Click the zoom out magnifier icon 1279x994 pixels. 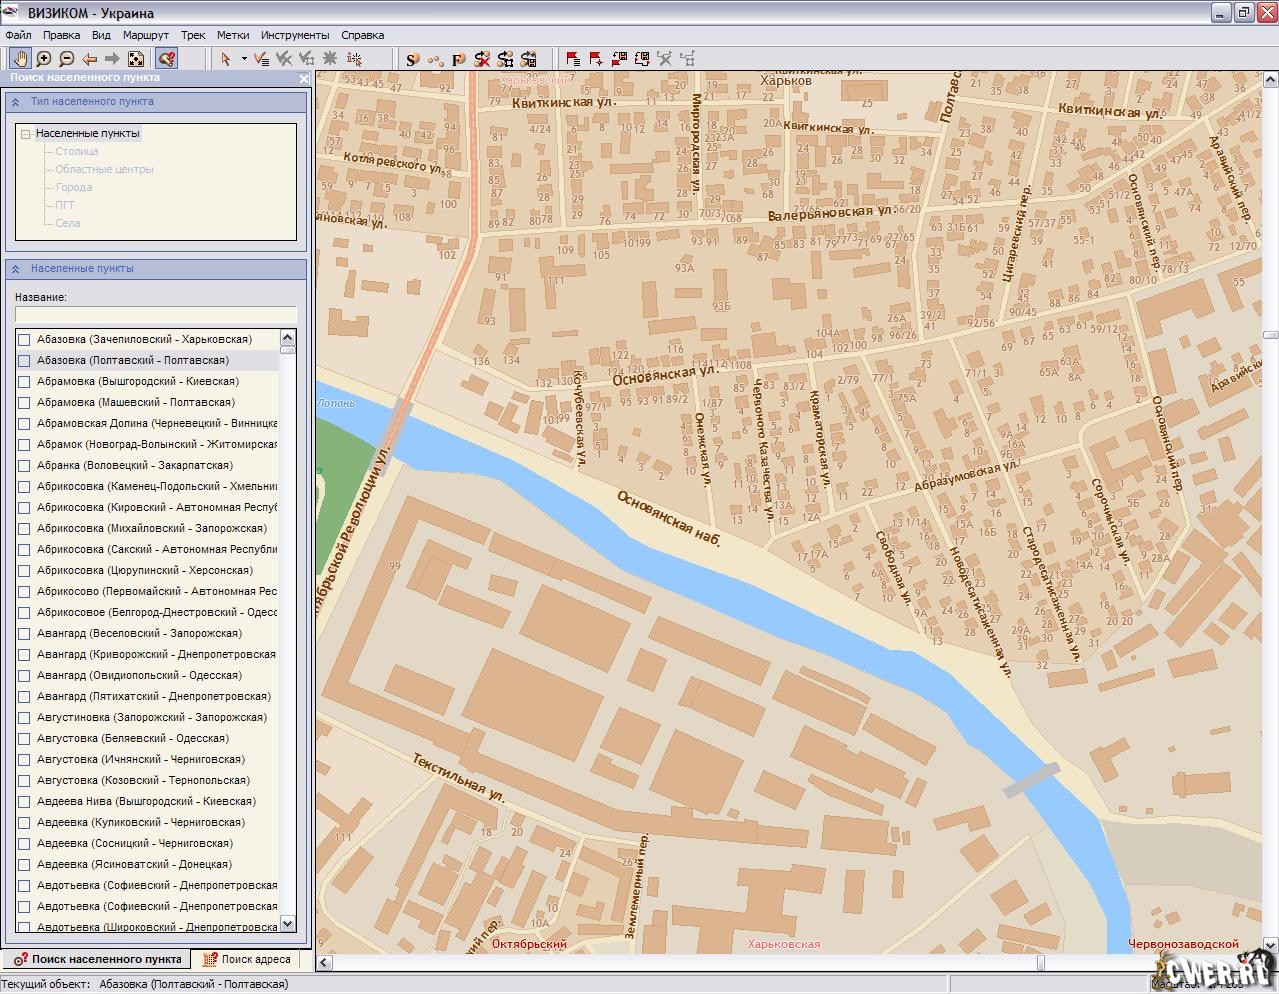click(x=67, y=59)
